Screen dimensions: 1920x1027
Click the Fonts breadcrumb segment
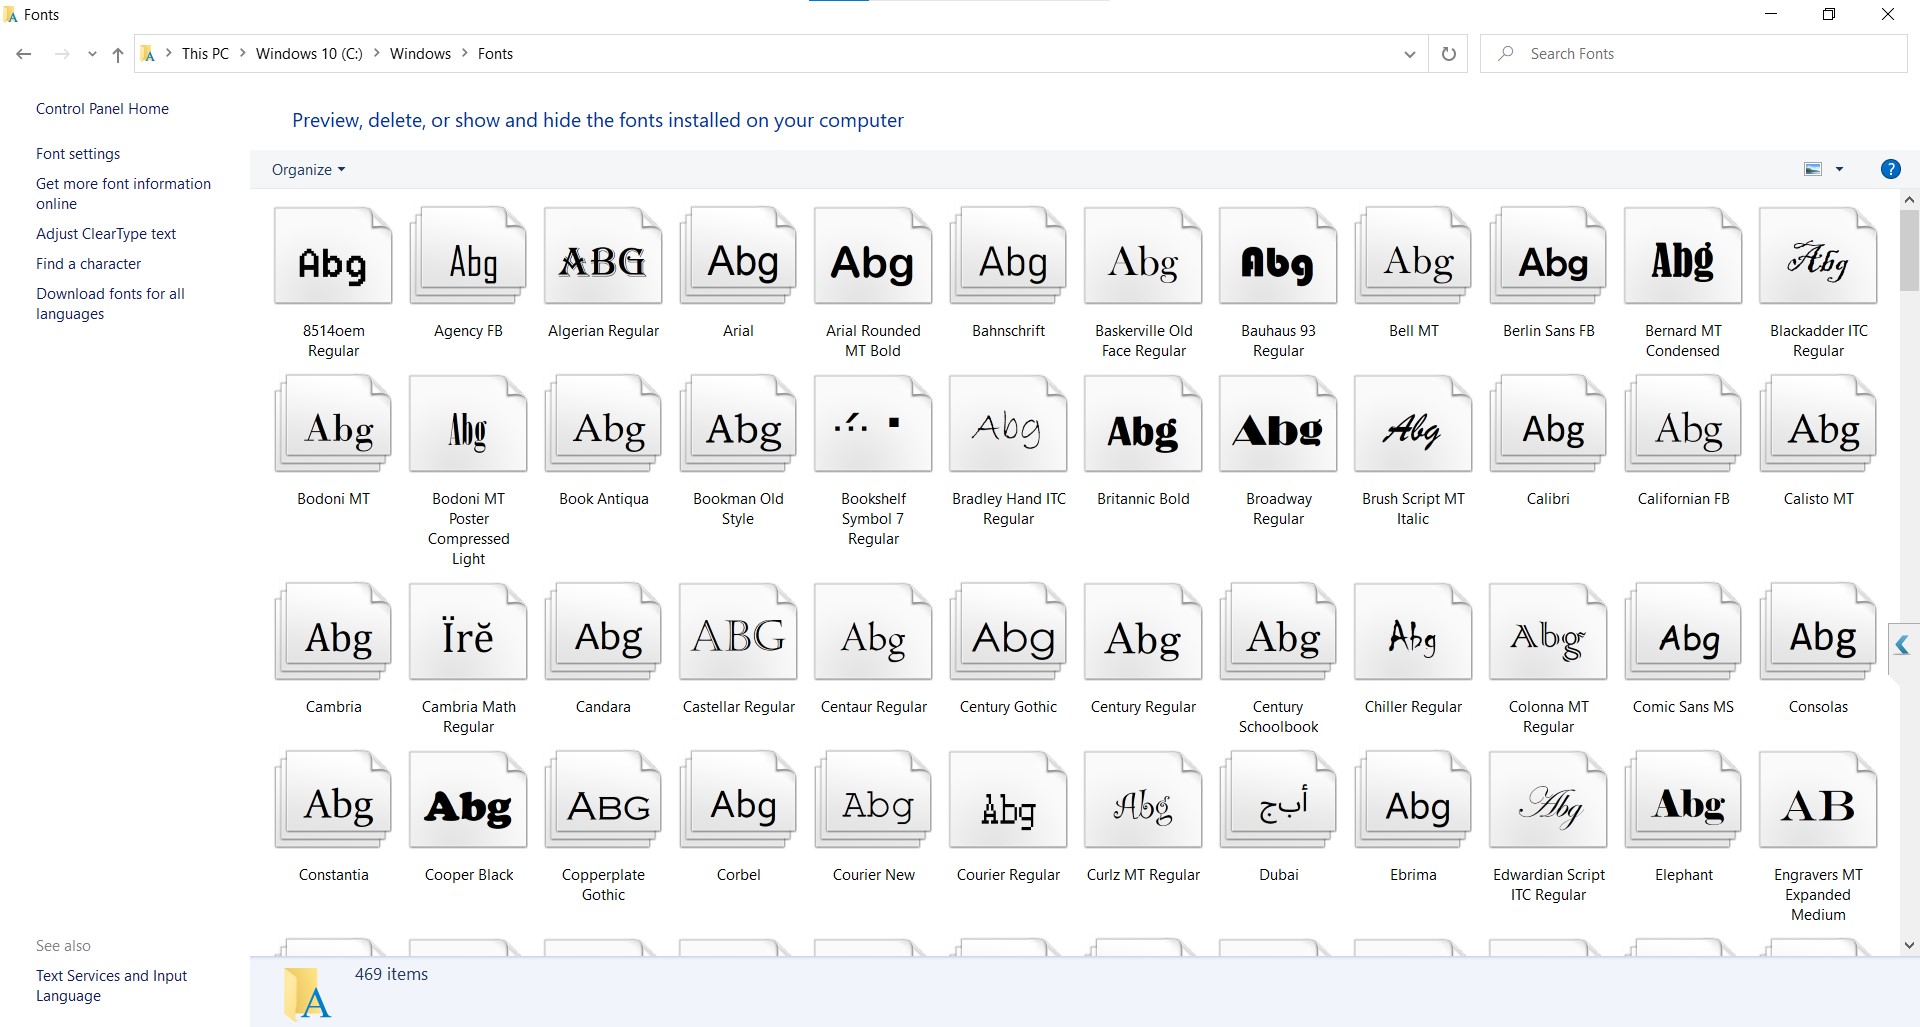(x=495, y=54)
